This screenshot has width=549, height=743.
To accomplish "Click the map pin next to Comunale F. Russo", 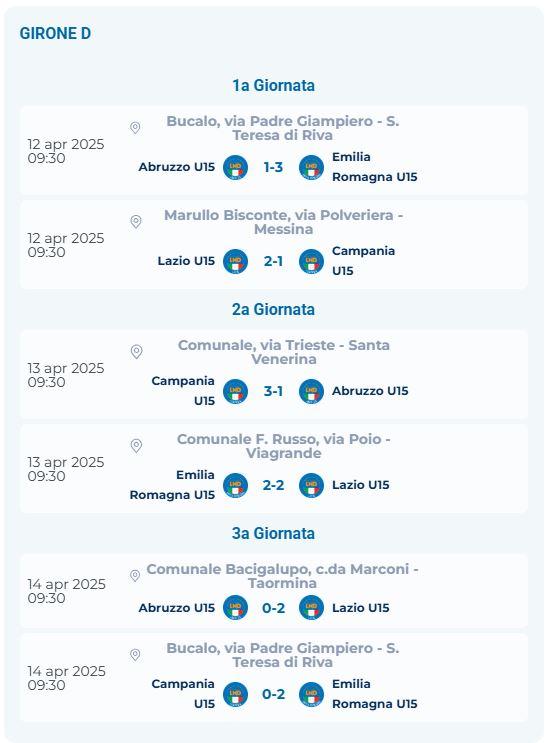I will (136, 446).
